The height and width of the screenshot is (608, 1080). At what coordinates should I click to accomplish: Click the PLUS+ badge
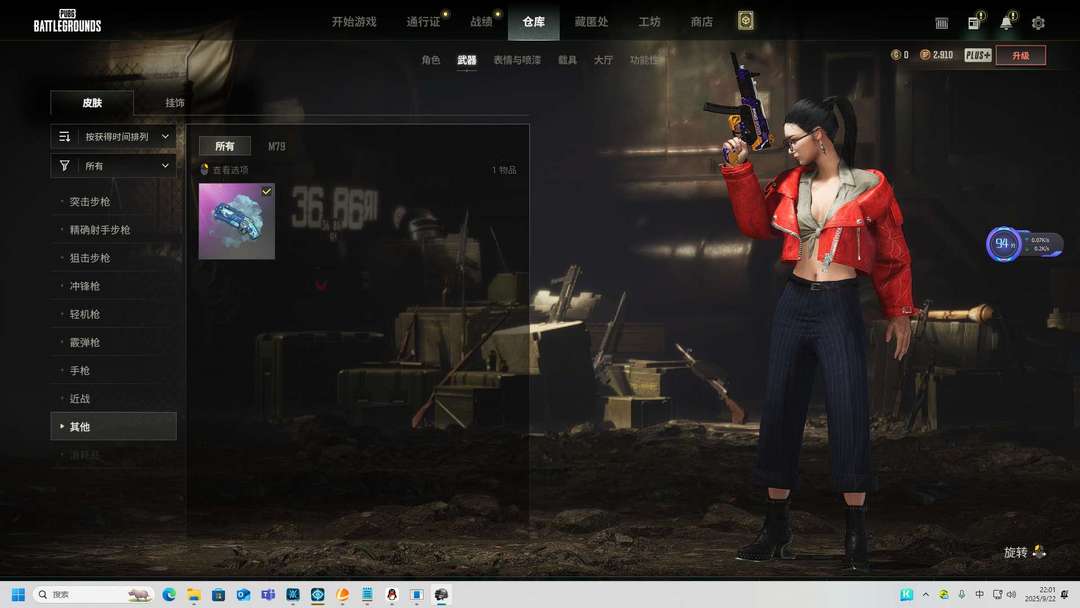977,55
